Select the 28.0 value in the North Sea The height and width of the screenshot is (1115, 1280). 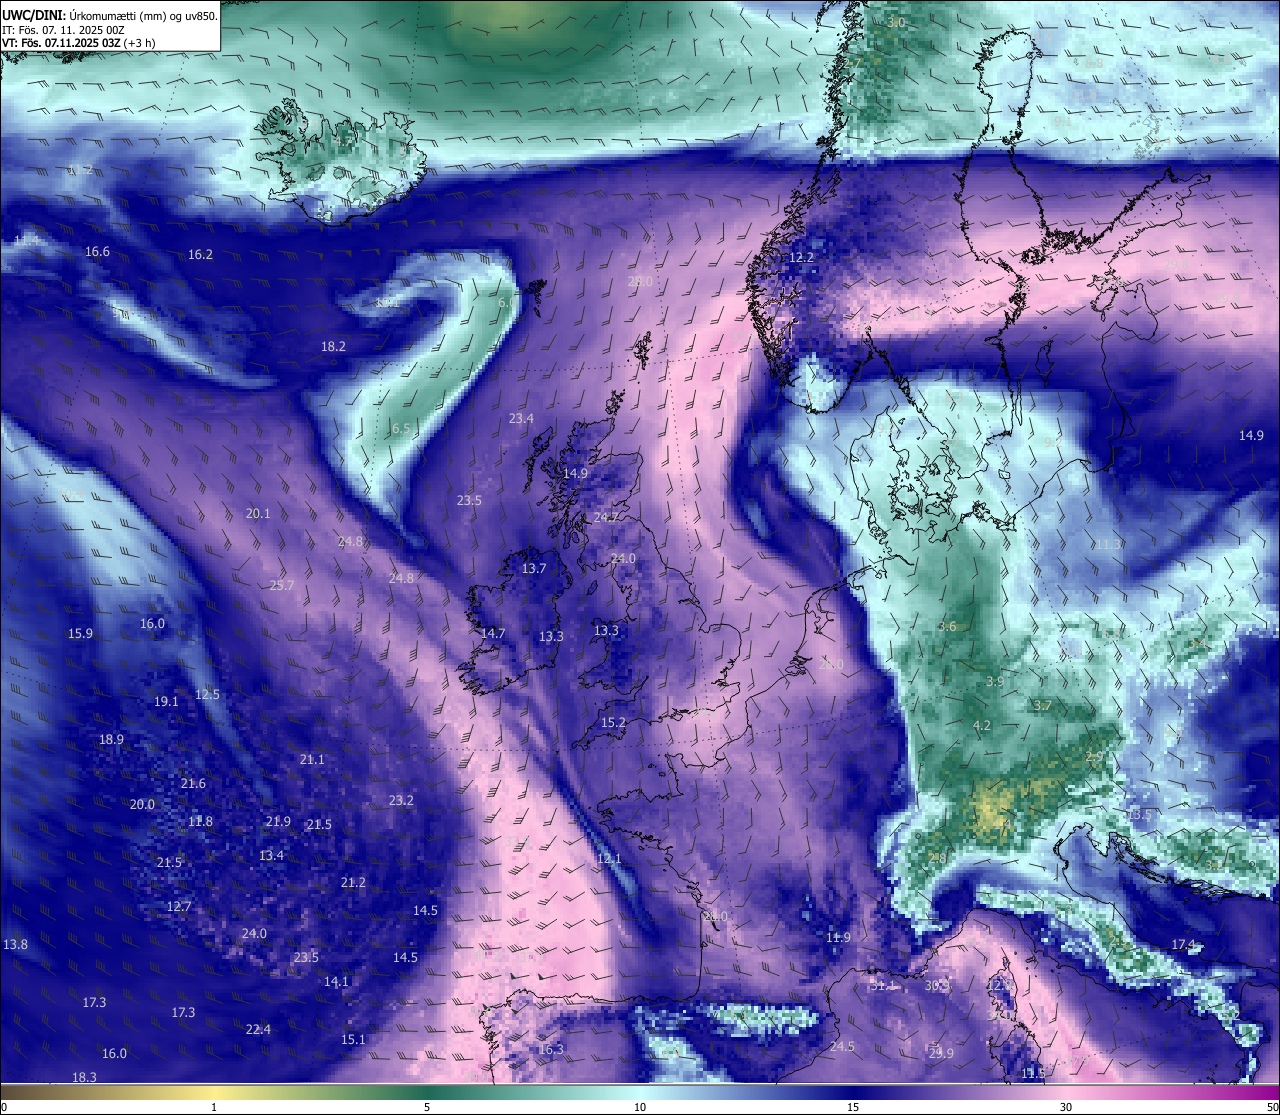click(x=640, y=282)
